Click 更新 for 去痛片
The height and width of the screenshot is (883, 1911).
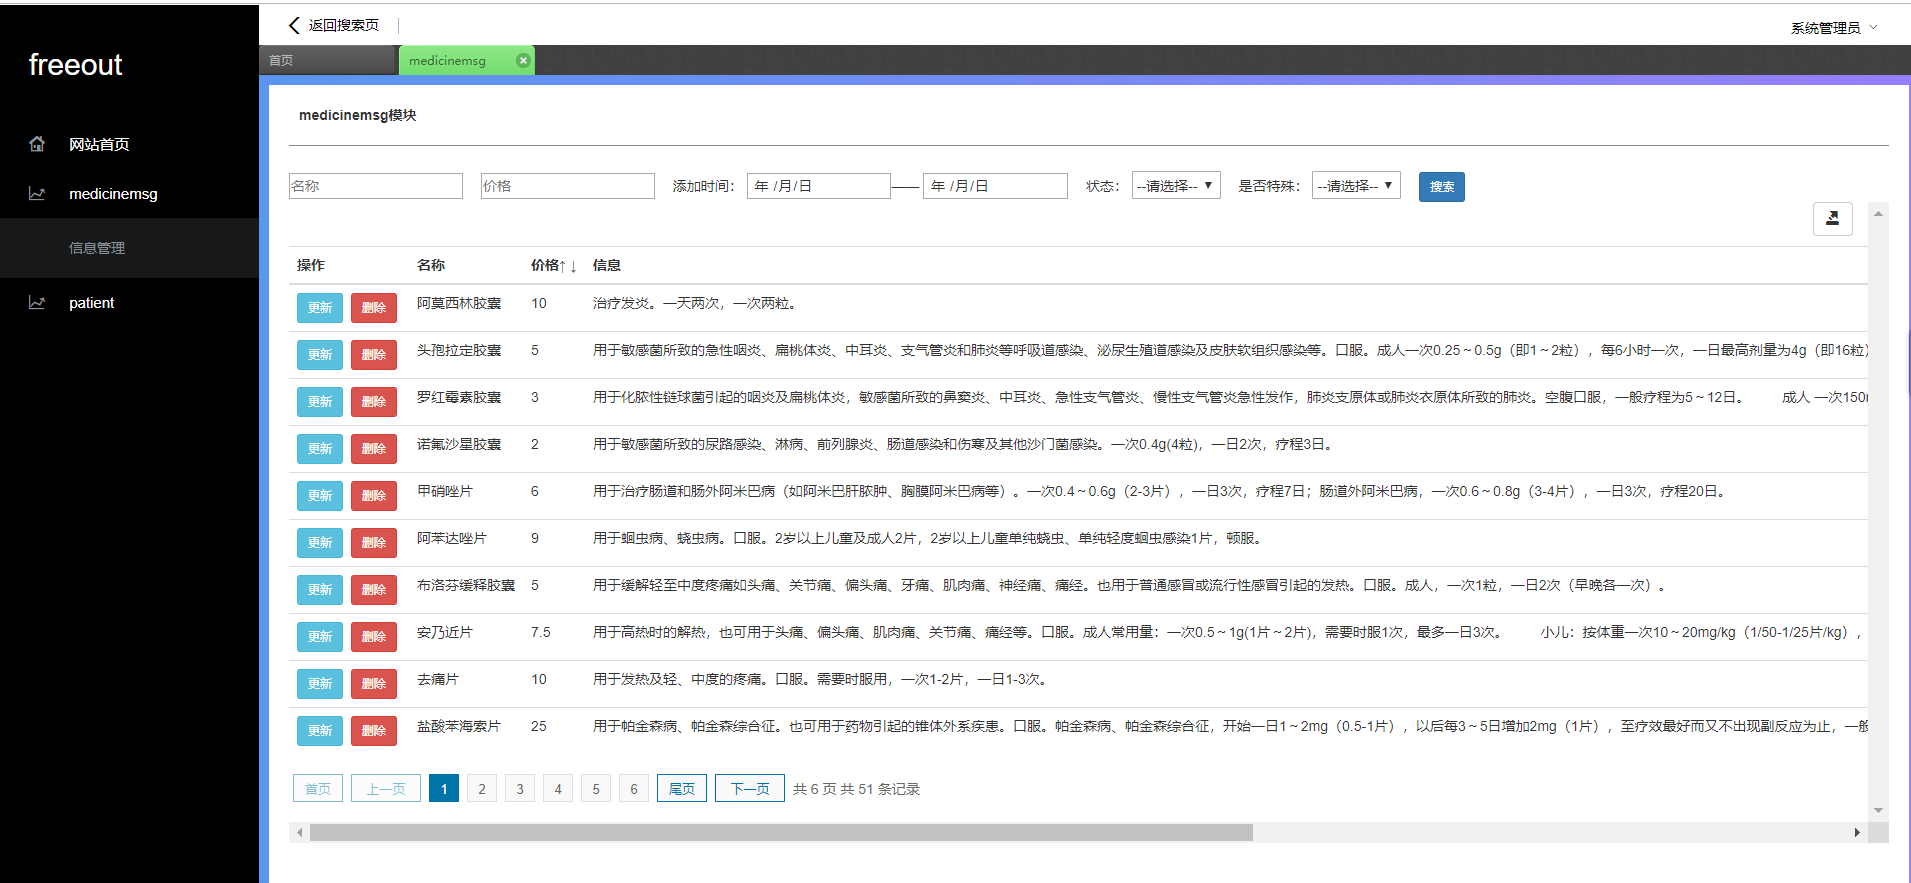pos(320,684)
